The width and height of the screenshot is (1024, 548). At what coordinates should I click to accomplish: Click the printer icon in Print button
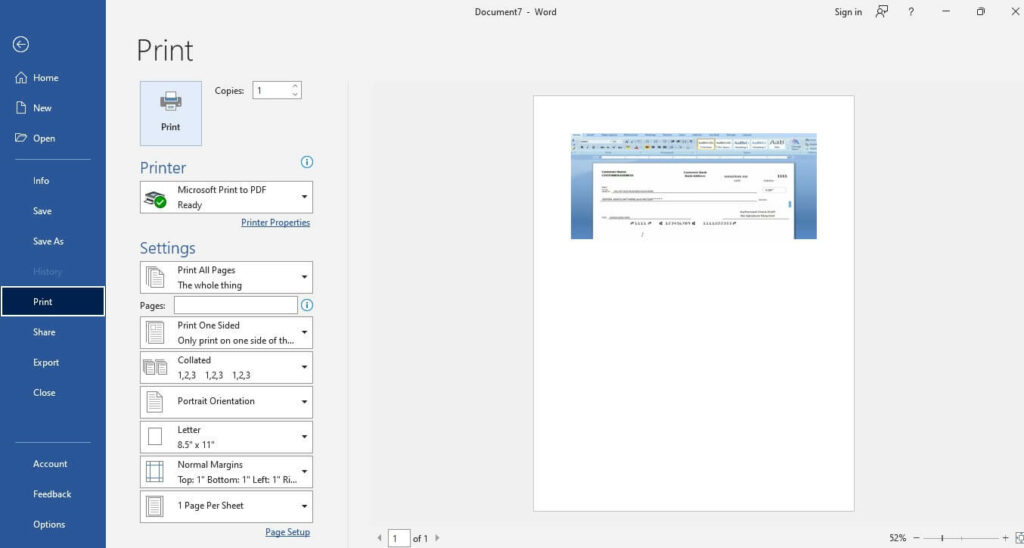170,101
